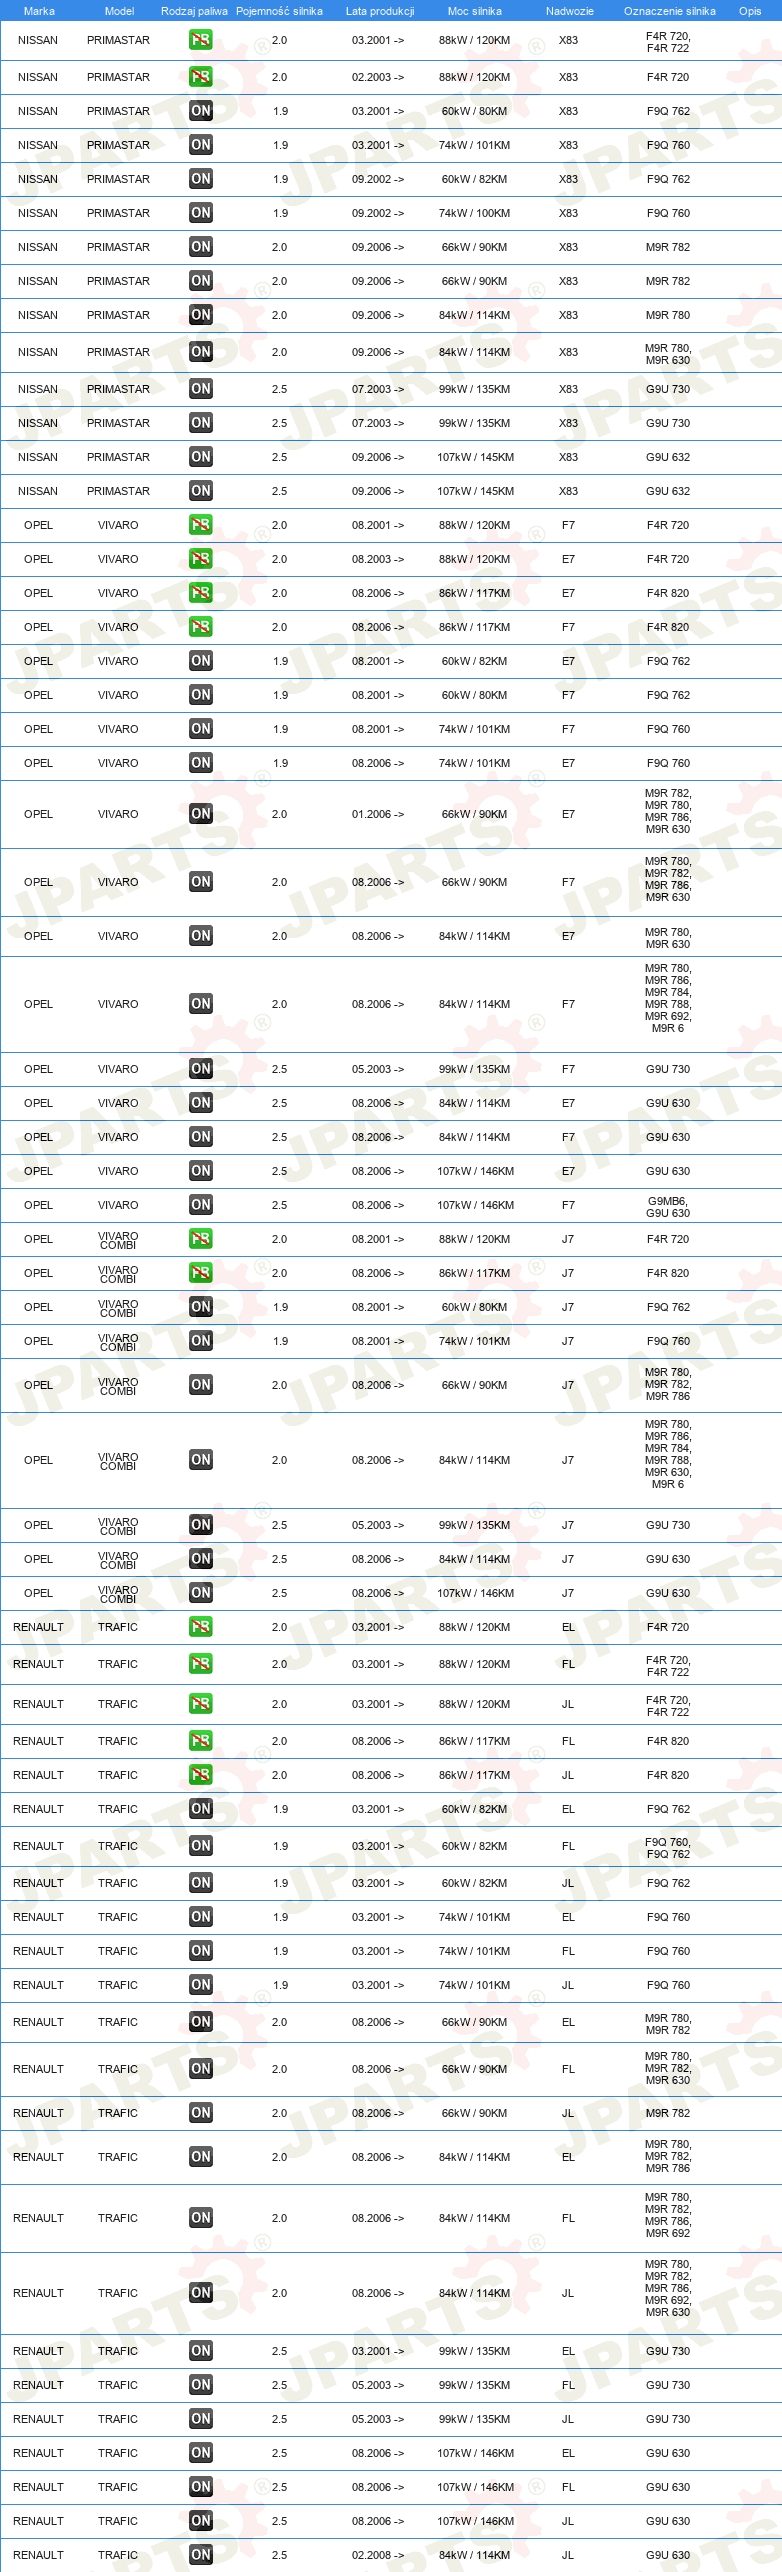Click Nissan's 'F4R 720, F4R 722' engine code cell

coord(668,42)
